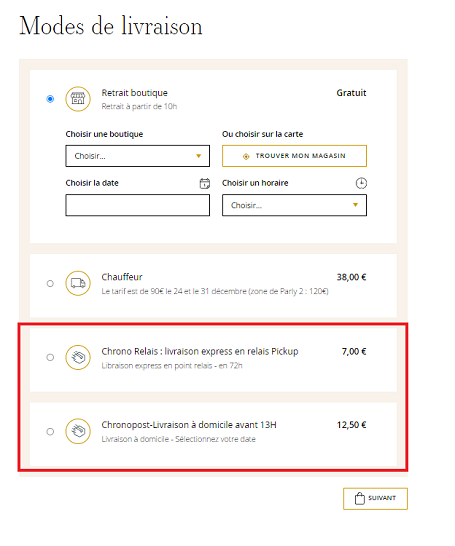The width and height of the screenshot is (455, 546).
Task: Click the Chrono Relais hand icon
Action: point(78,357)
